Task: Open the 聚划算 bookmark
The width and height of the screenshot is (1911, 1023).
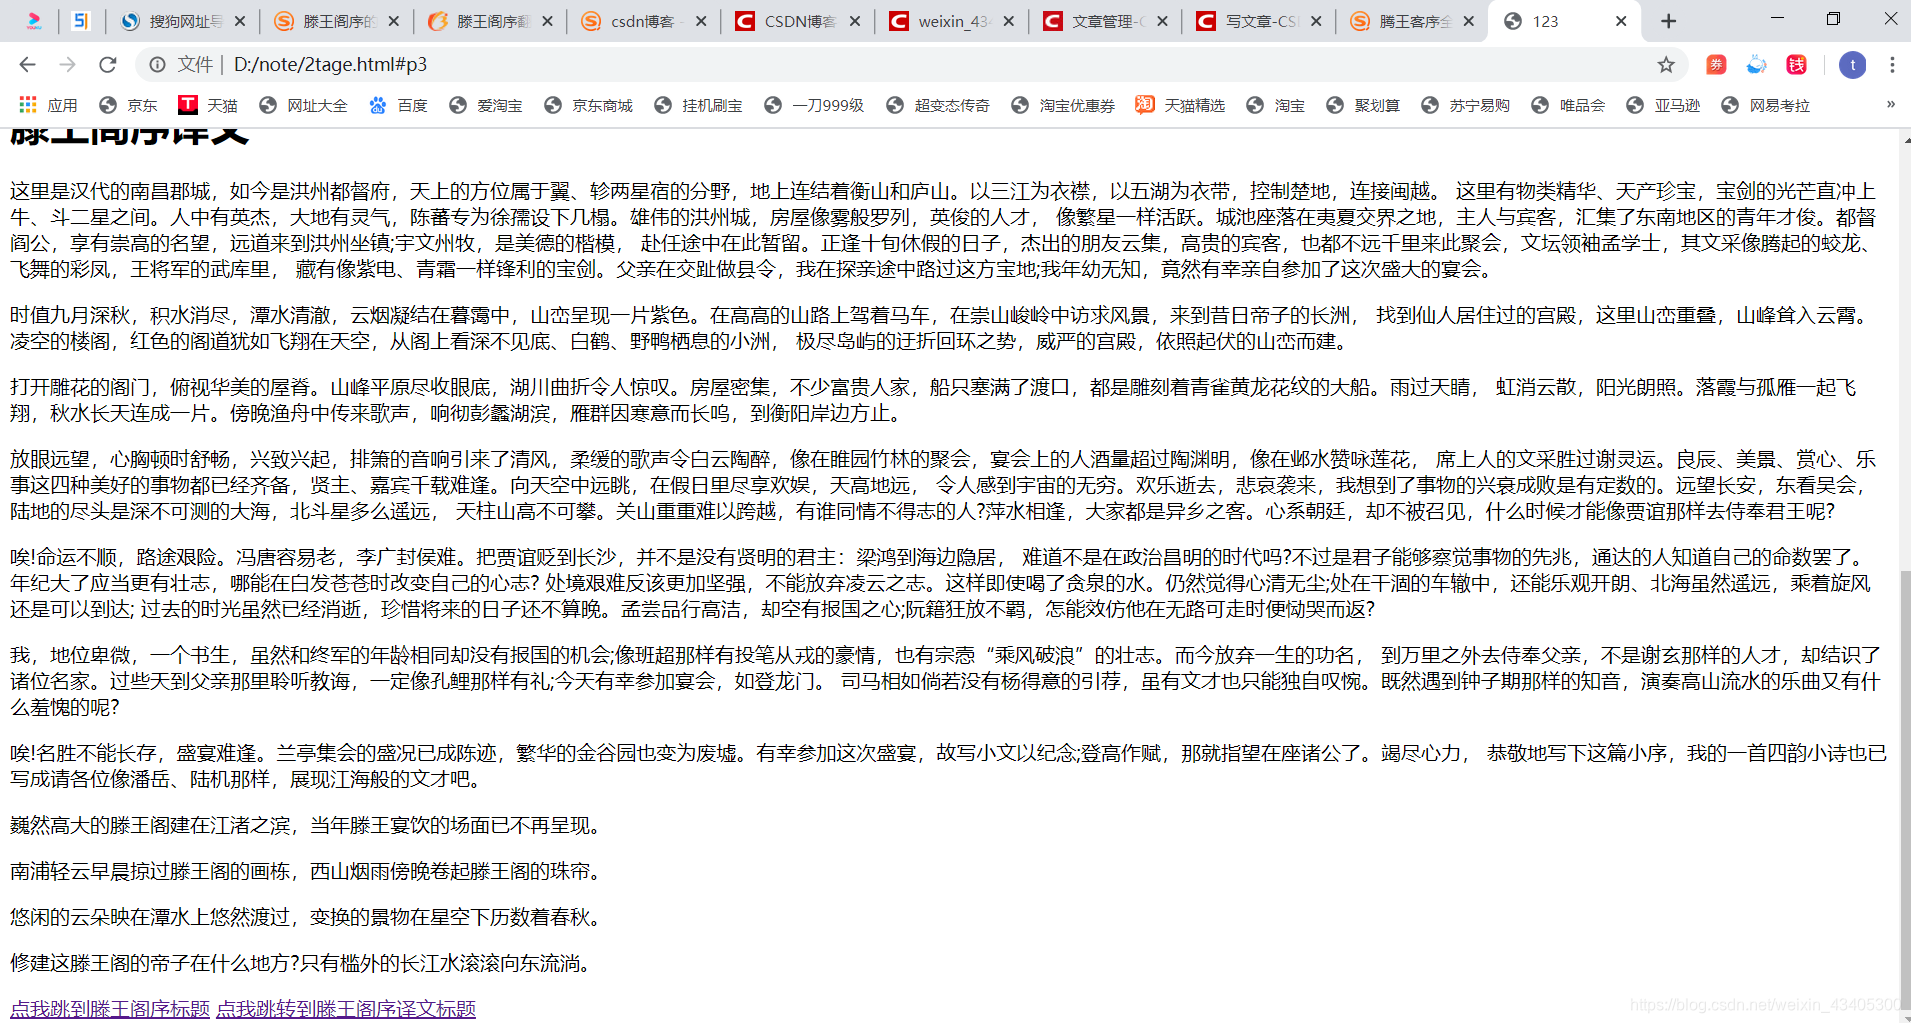Action: click(1363, 105)
